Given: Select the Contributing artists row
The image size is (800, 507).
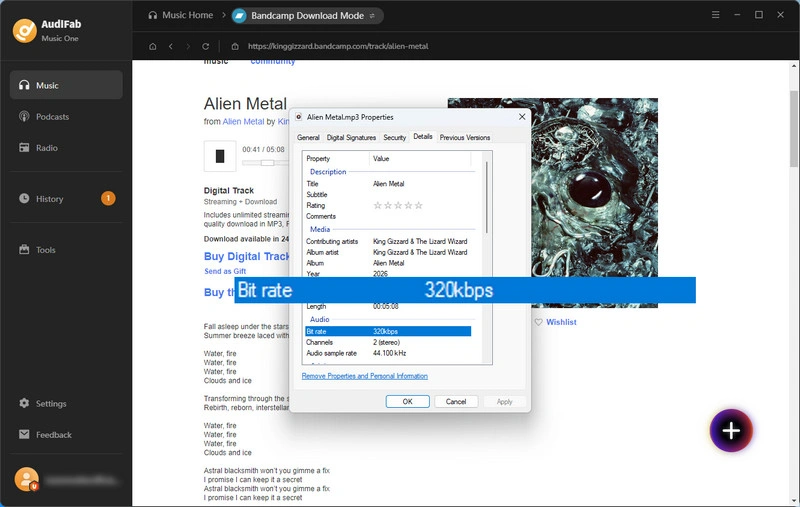Looking at the screenshot, I should tap(388, 241).
